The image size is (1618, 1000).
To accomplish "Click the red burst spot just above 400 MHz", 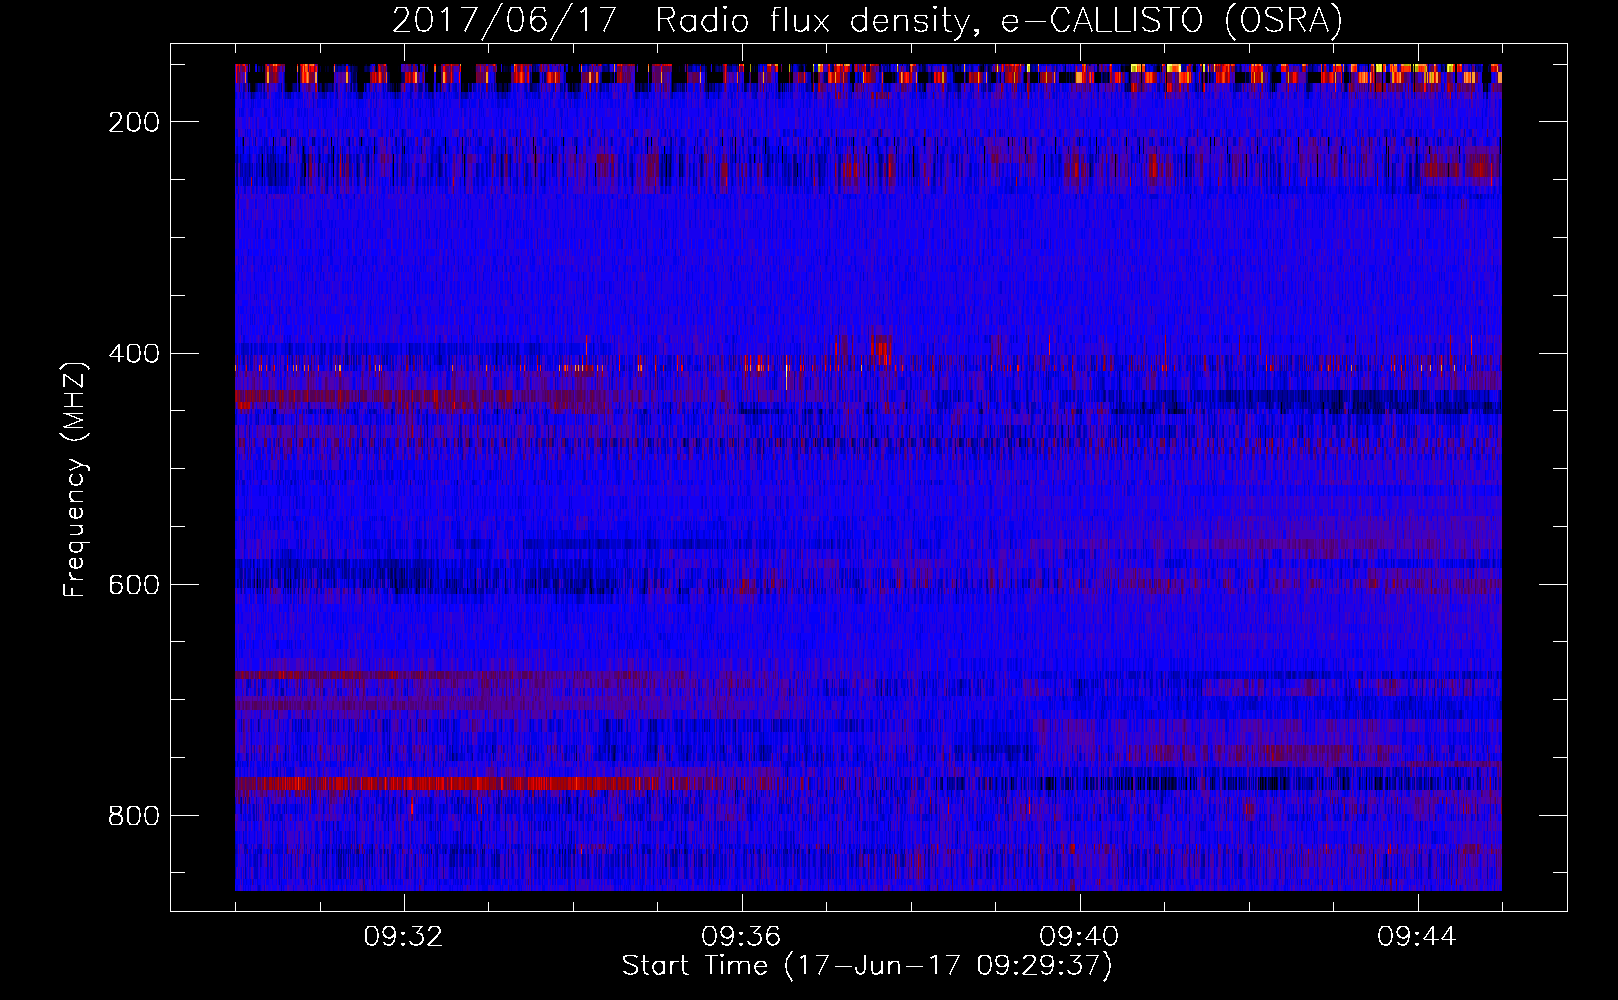I will tap(881, 350).
